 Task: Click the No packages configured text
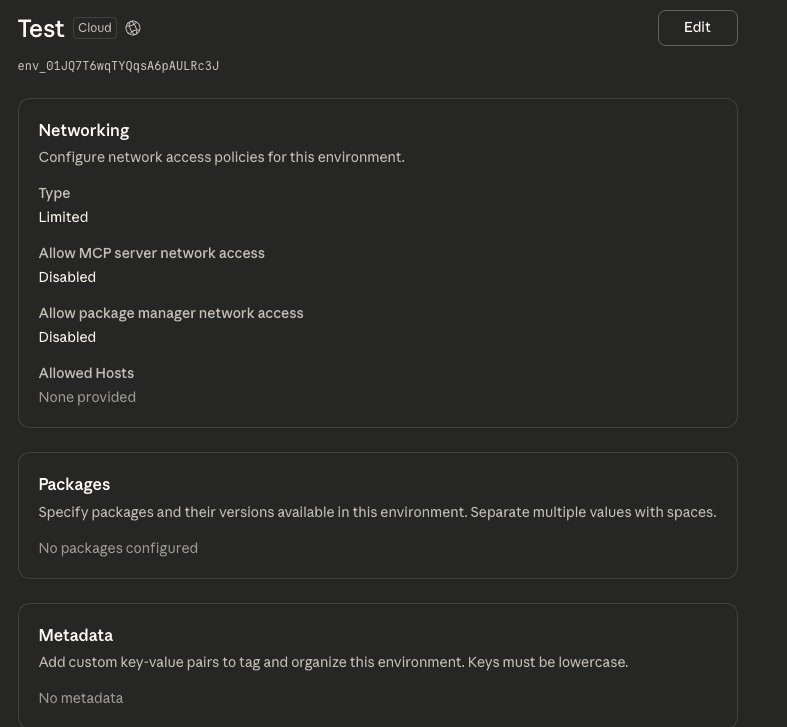[118, 548]
